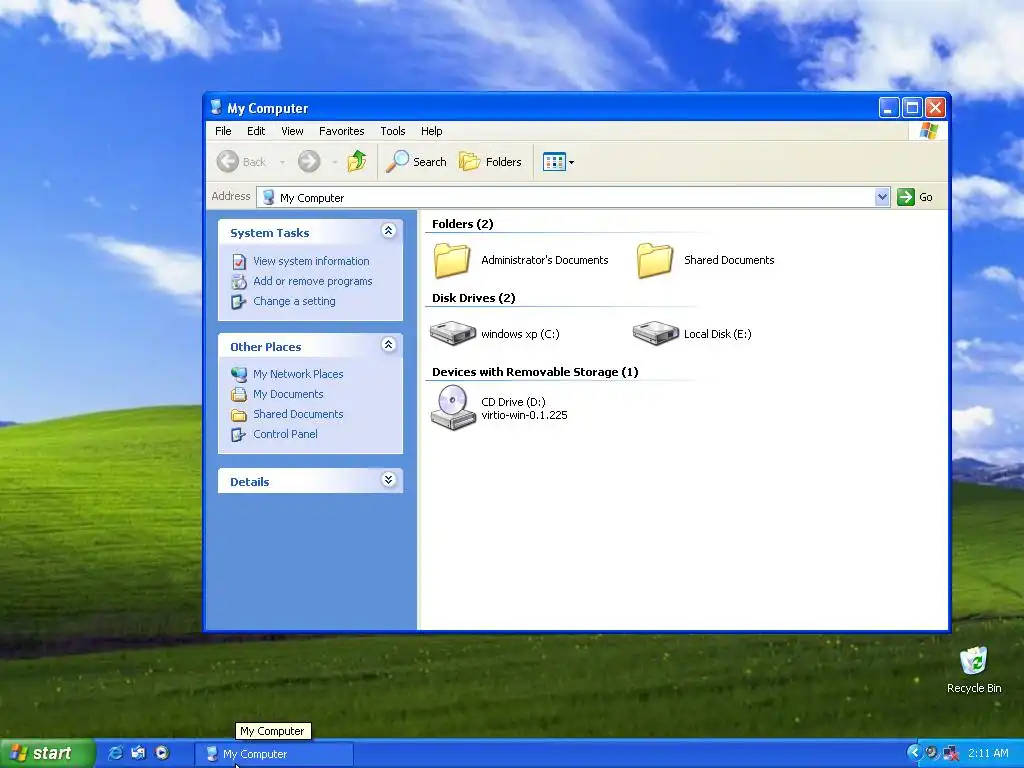Open the Views dropdown button
This screenshot has height=768, width=1024.
[x=558, y=162]
